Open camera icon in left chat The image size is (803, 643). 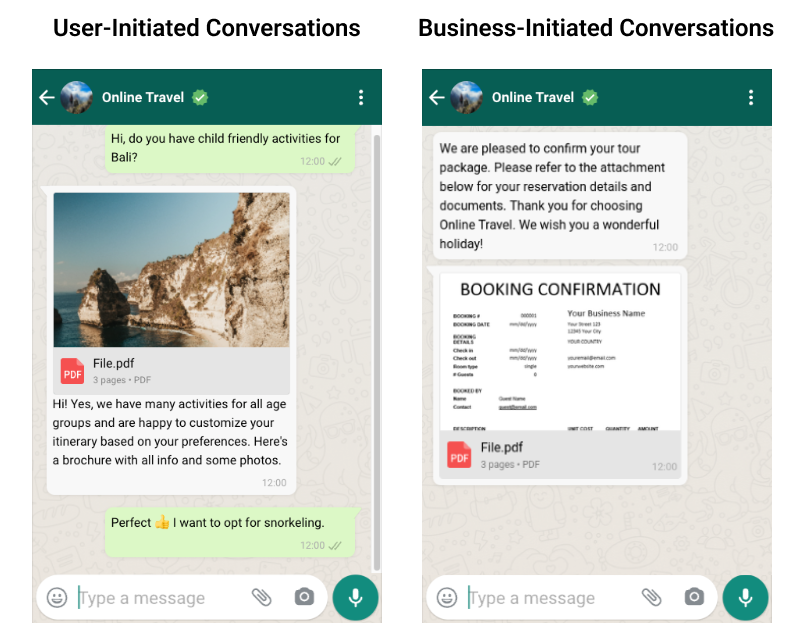tap(304, 598)
